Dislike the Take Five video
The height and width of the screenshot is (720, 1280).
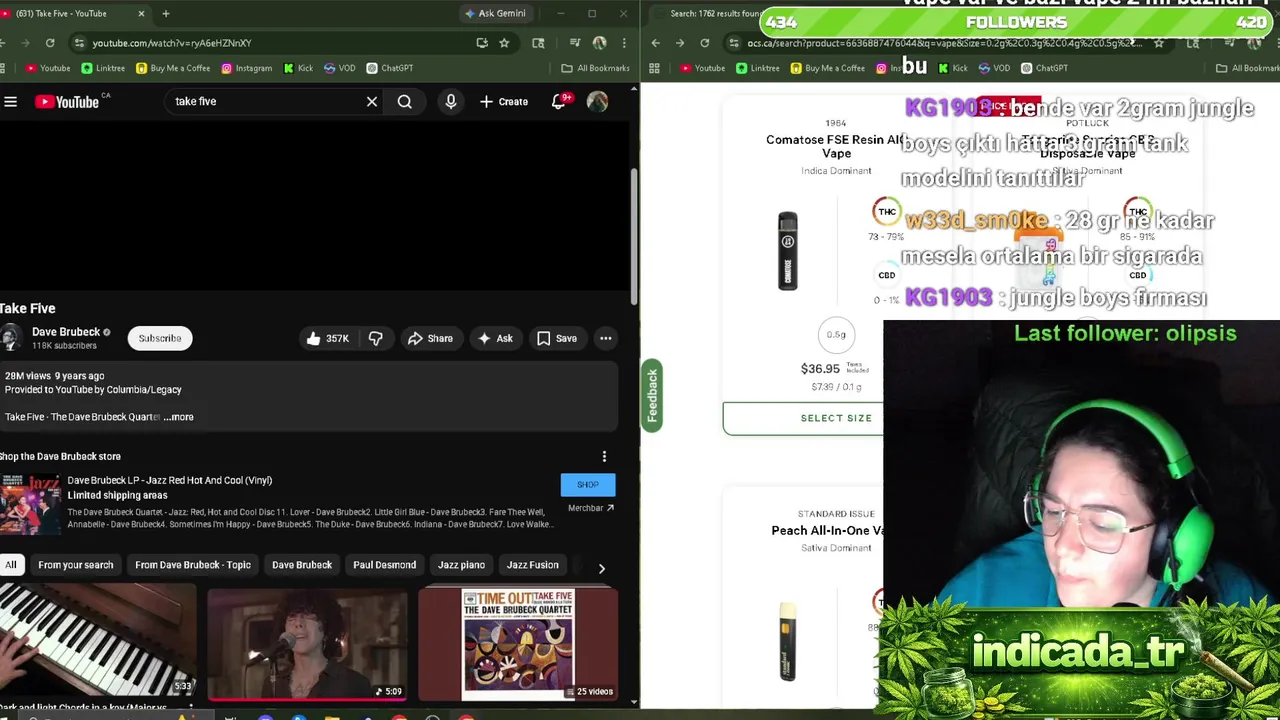tap(376, 338)
